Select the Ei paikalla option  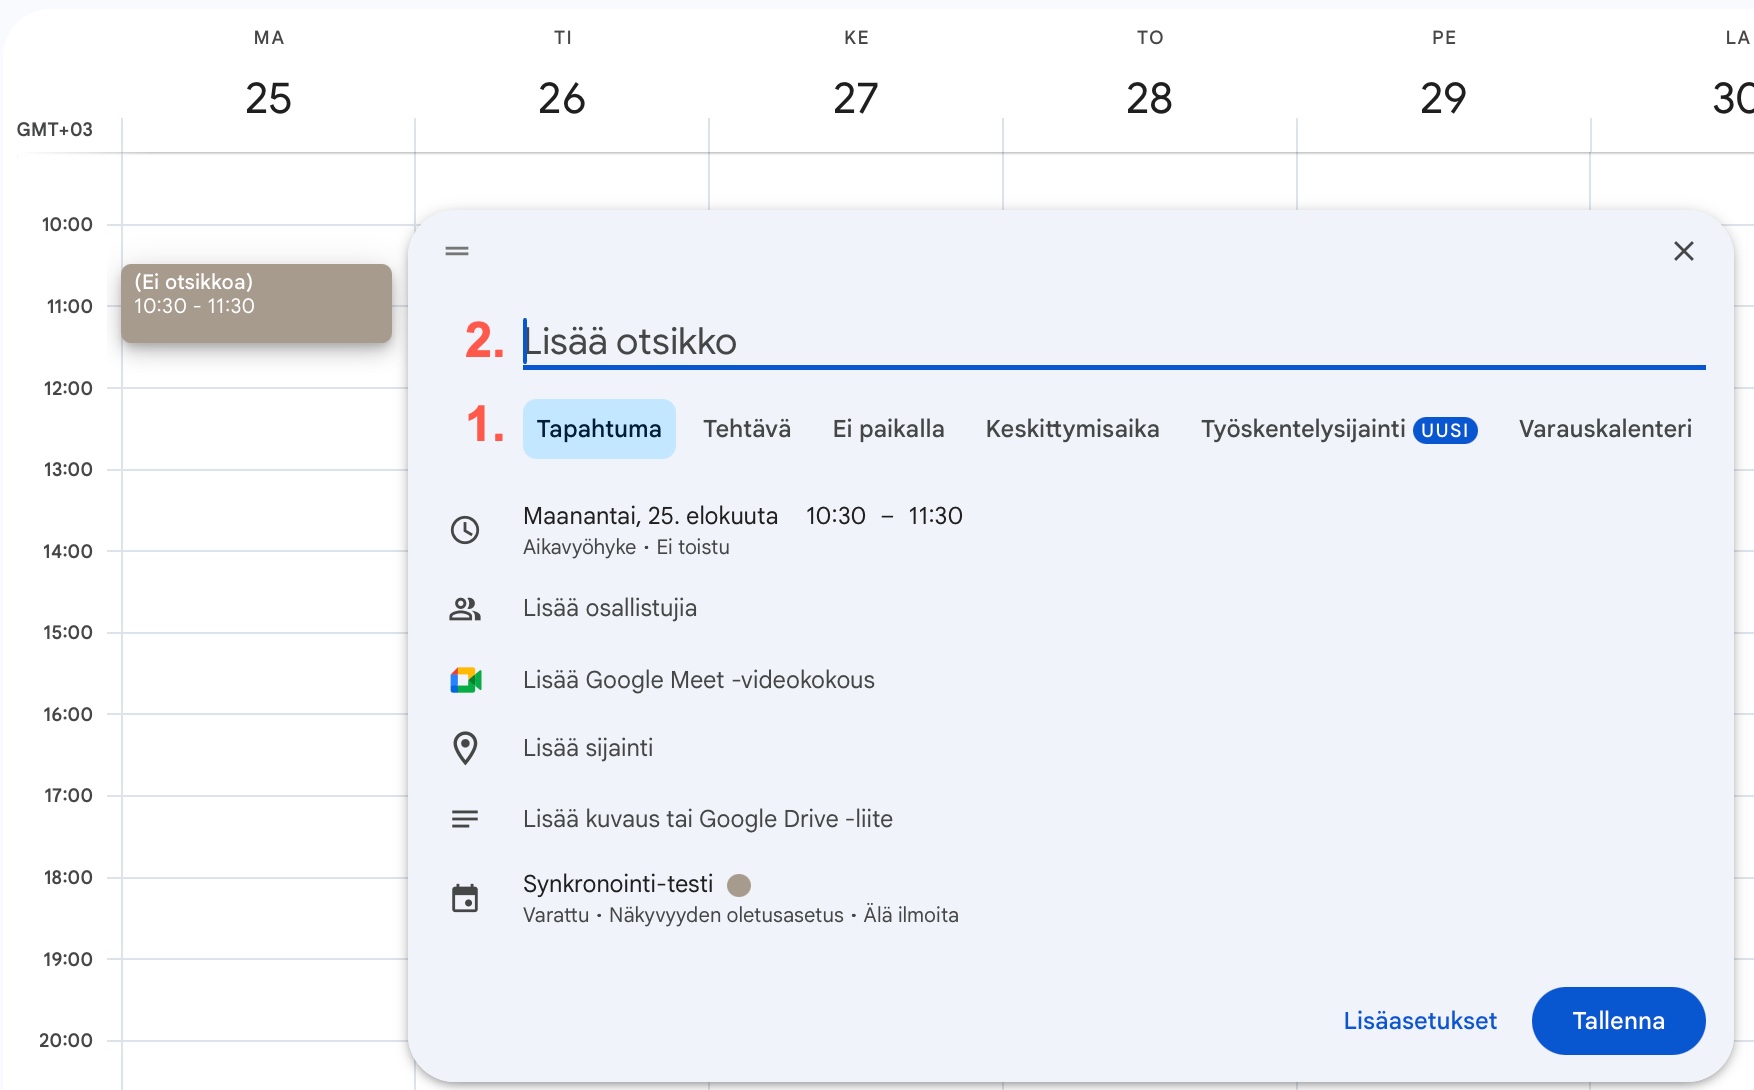[x=888, y=429]
